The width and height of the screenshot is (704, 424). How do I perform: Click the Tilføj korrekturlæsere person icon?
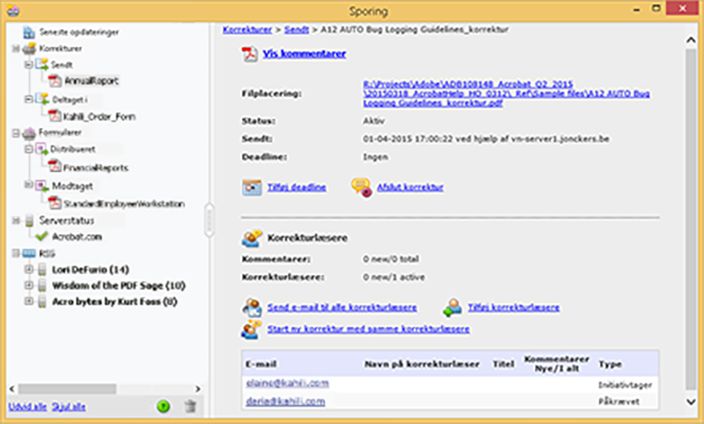click(x=453, y=308)
